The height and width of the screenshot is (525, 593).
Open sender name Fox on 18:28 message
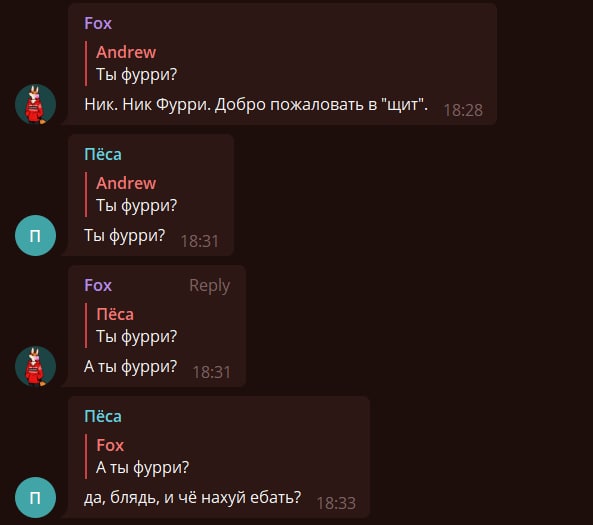(98, 23)
